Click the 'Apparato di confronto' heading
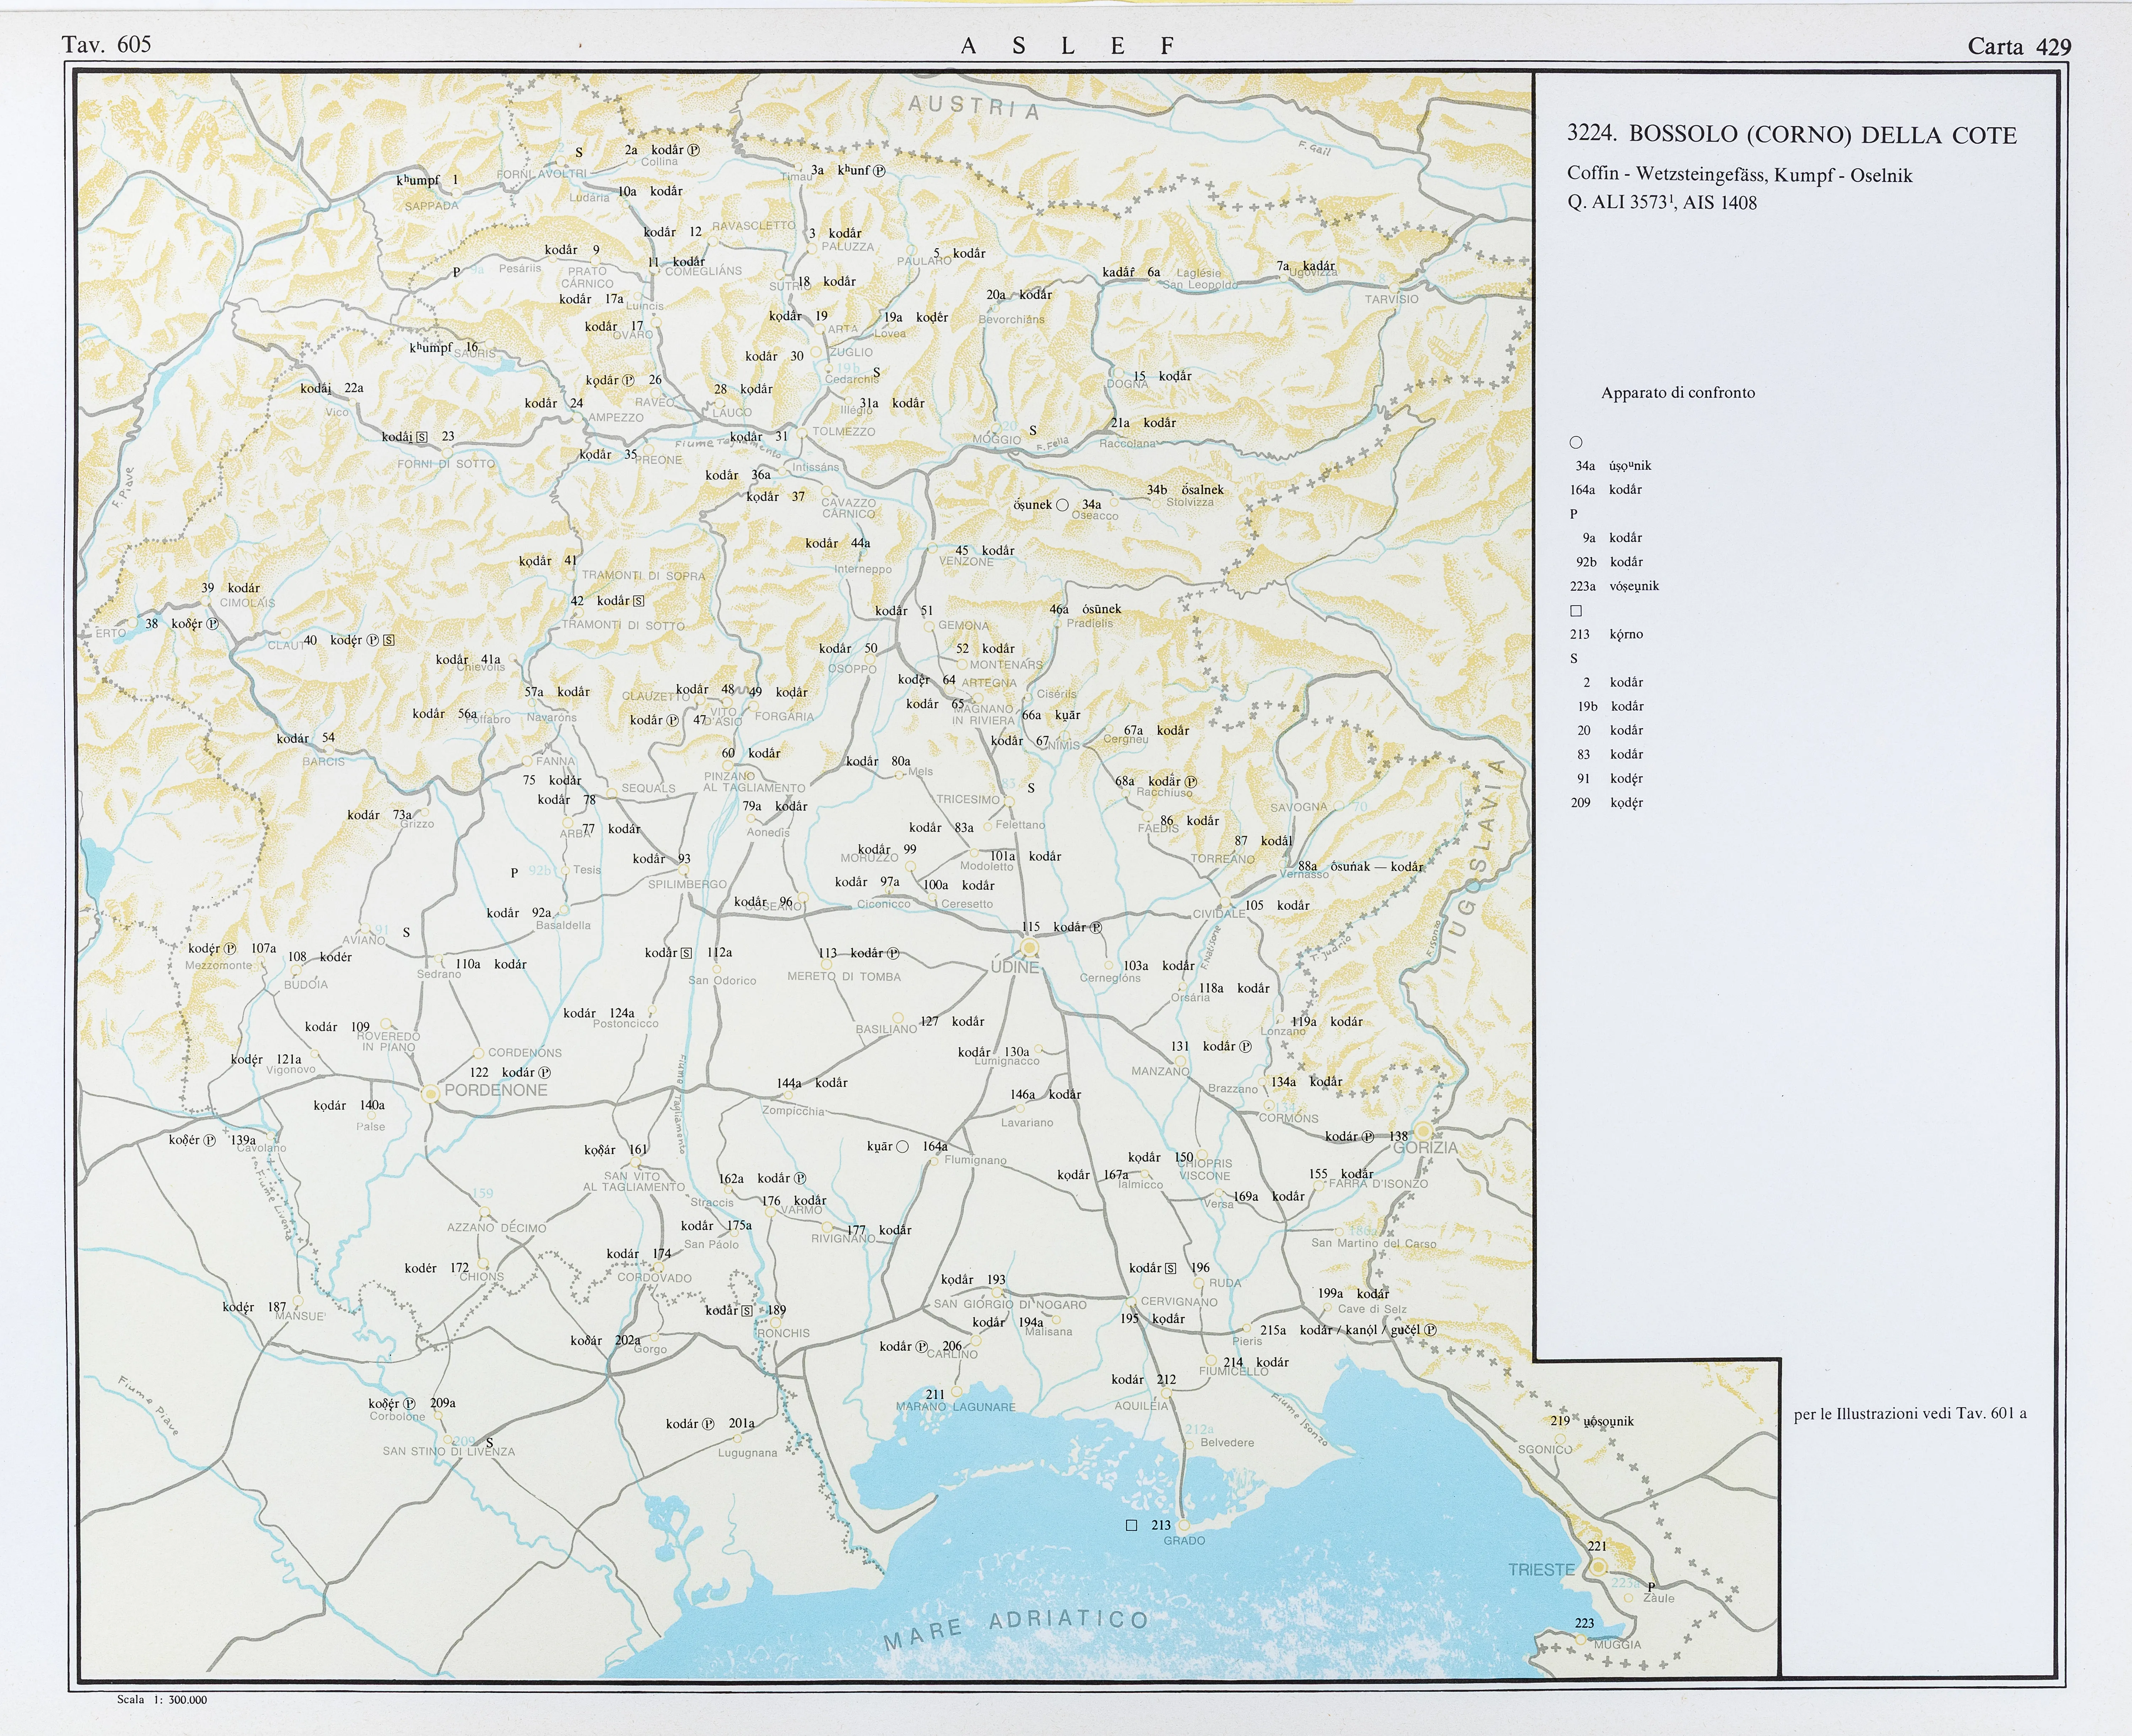2132x1736 pixels. (x=1677, y=393)
